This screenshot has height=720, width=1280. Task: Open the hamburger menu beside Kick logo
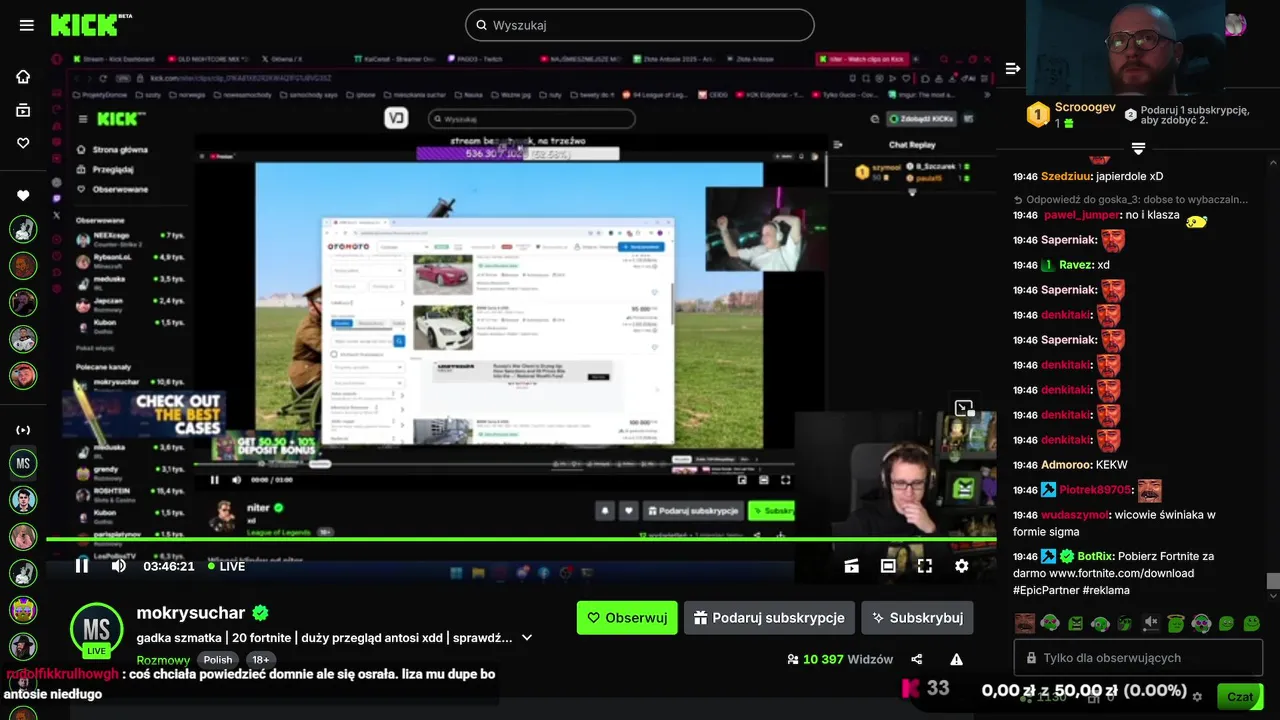coord(27,25)
